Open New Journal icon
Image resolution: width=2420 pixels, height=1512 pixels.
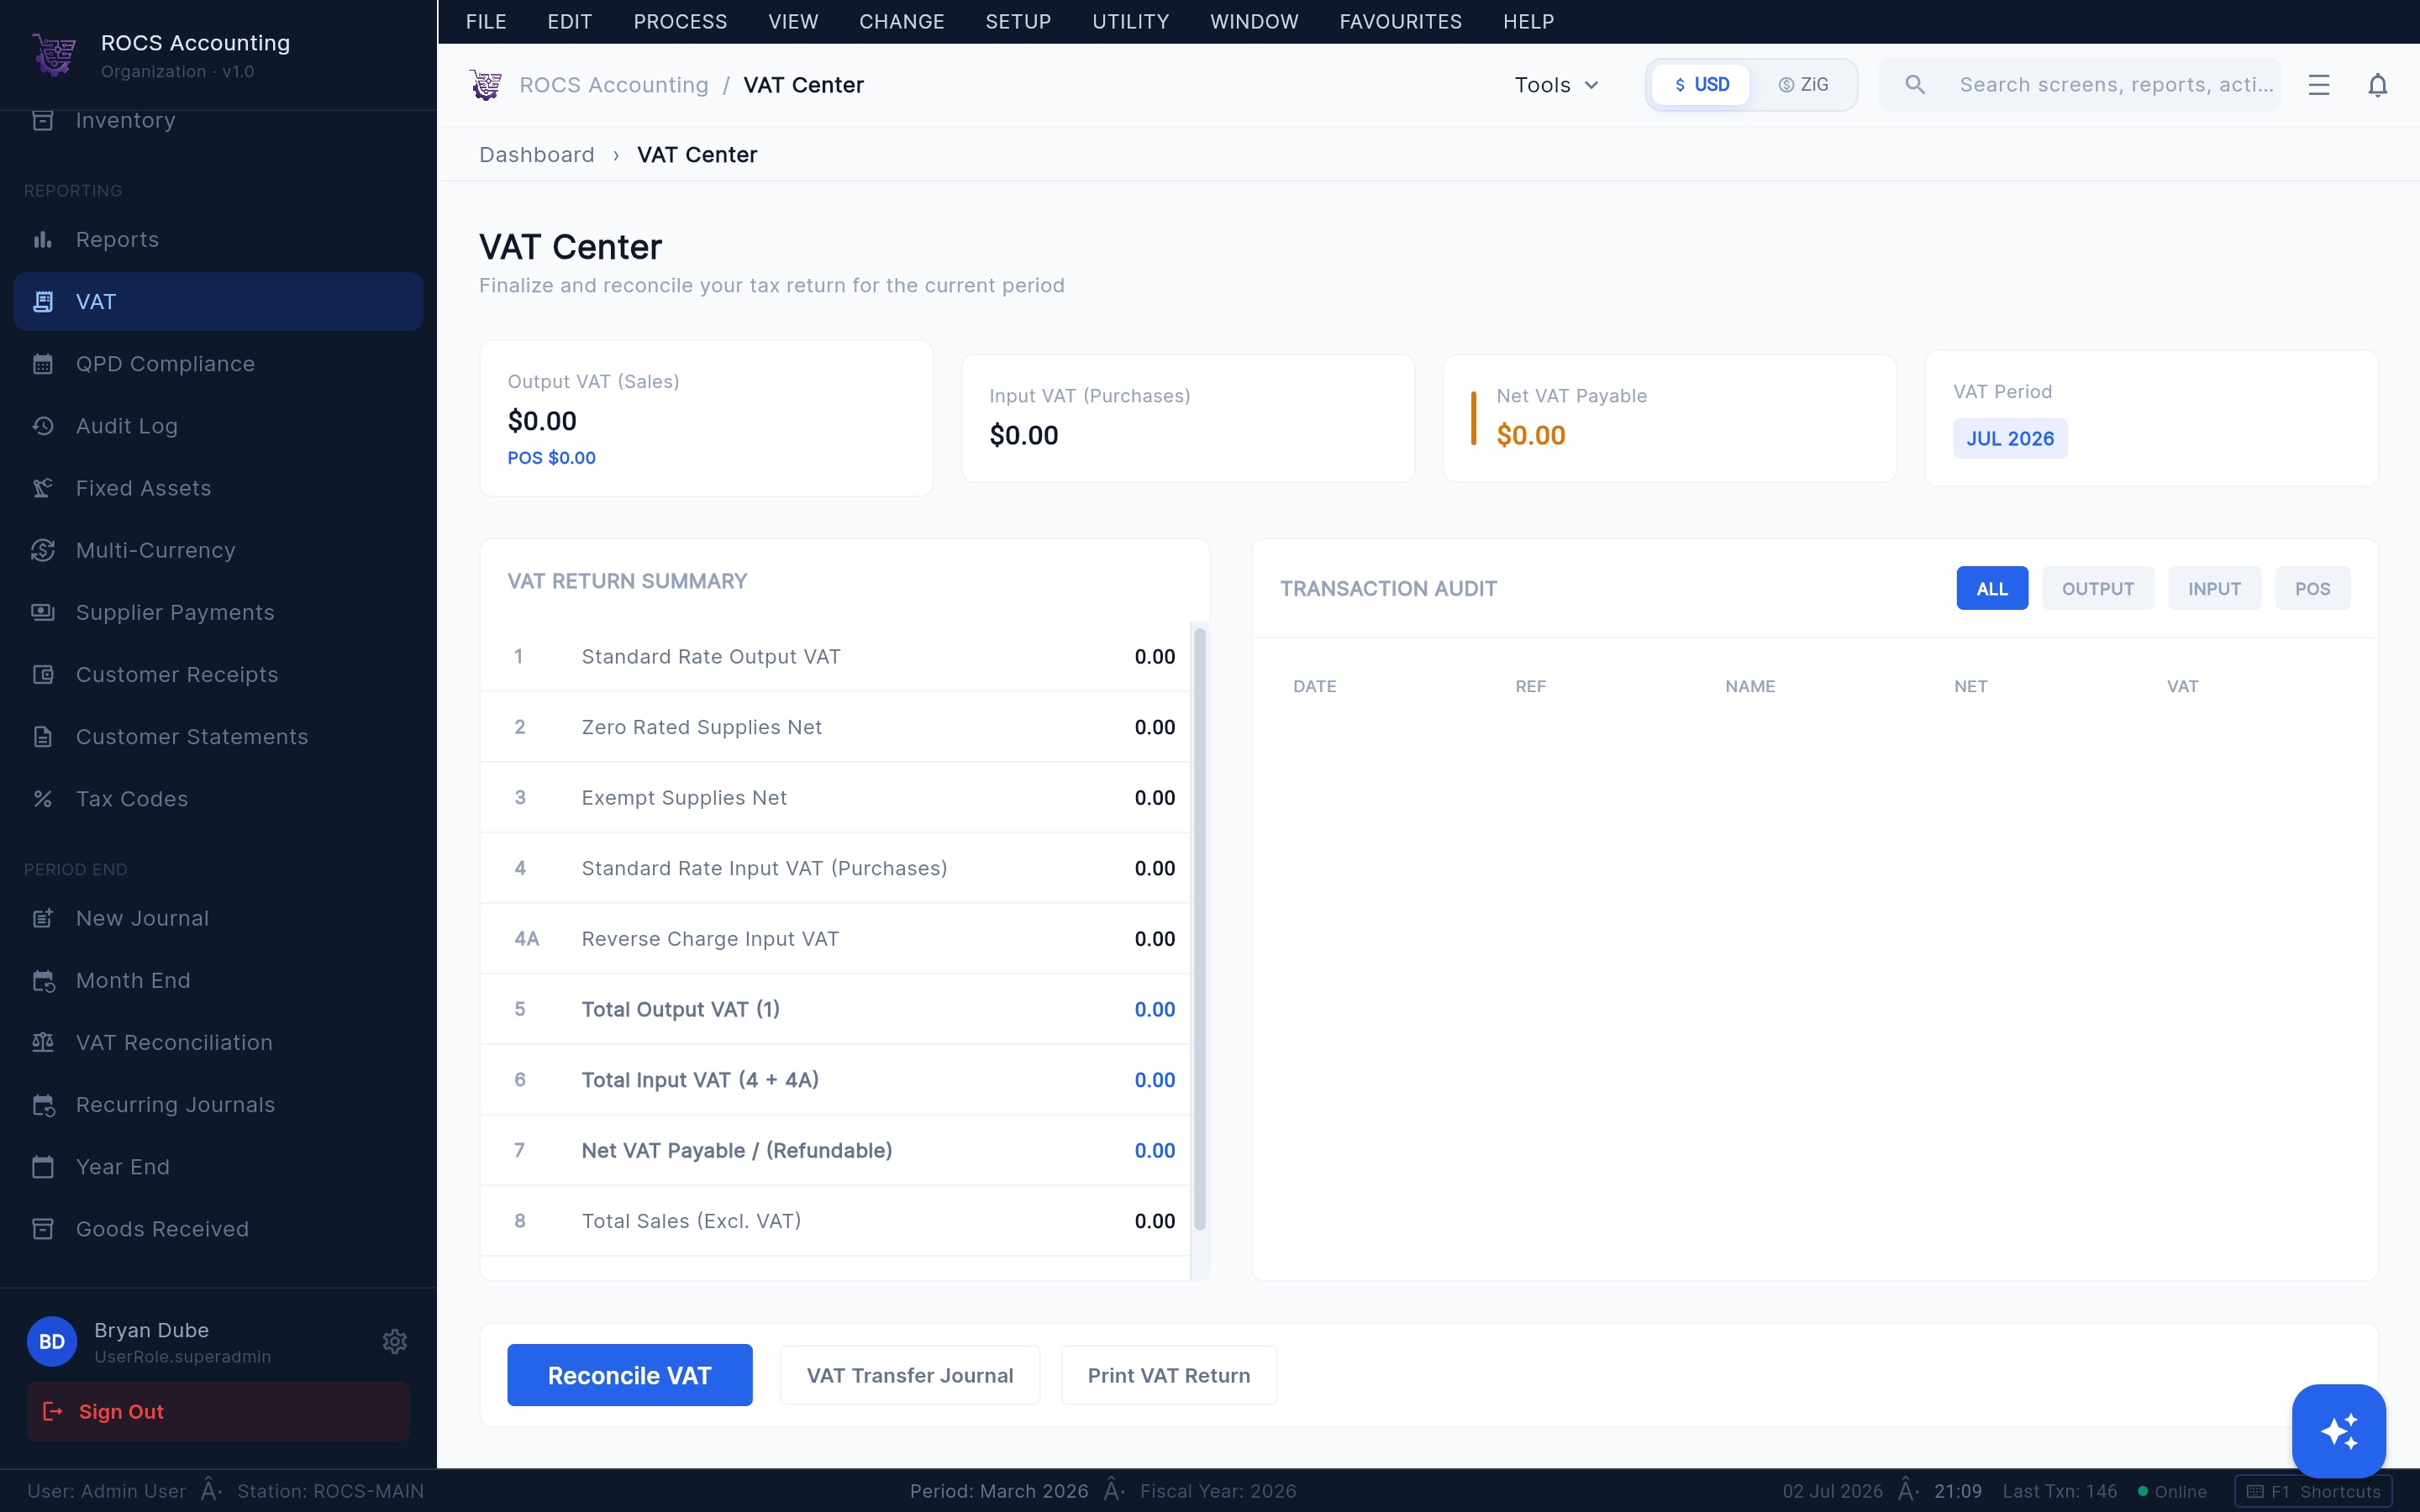[x=42, y=918]
